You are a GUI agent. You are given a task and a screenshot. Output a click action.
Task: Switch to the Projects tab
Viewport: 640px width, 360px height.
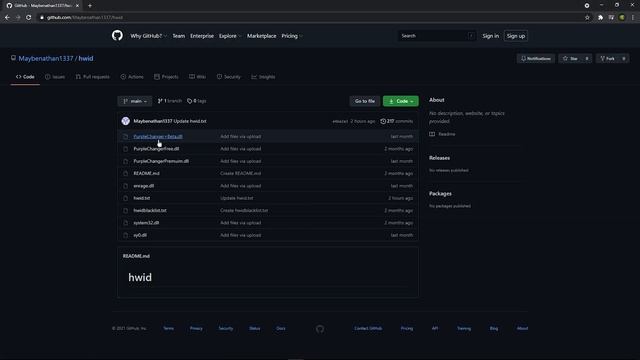click(166, 77)
